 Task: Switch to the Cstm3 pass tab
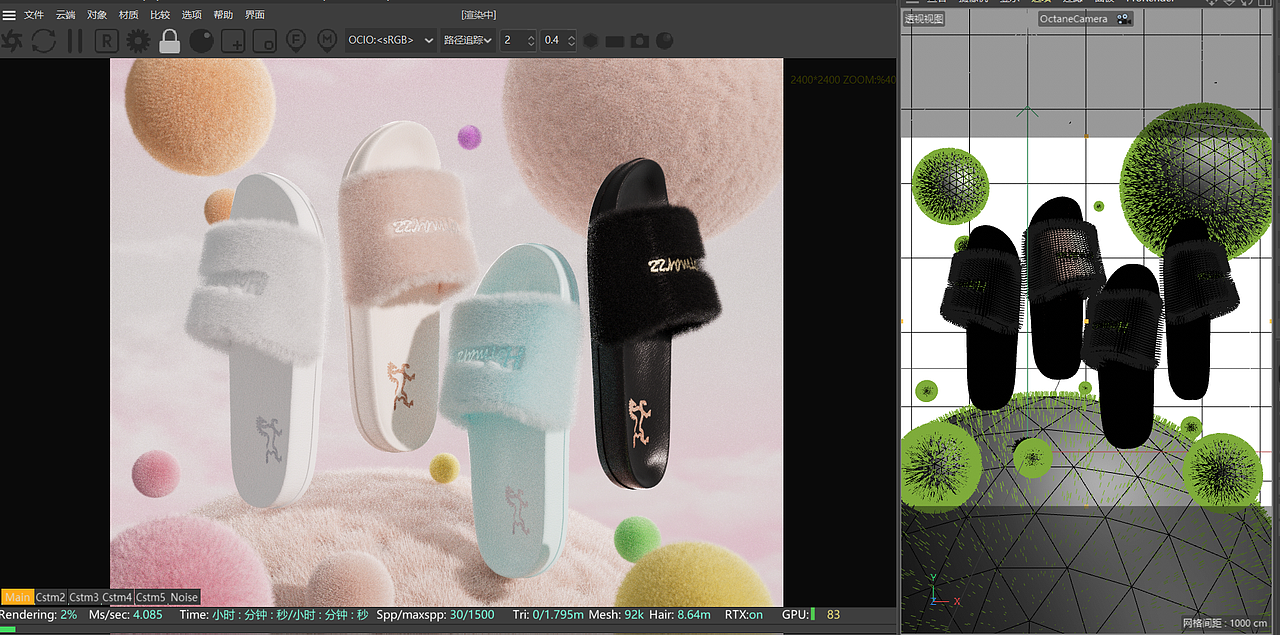tap(84, 597)
